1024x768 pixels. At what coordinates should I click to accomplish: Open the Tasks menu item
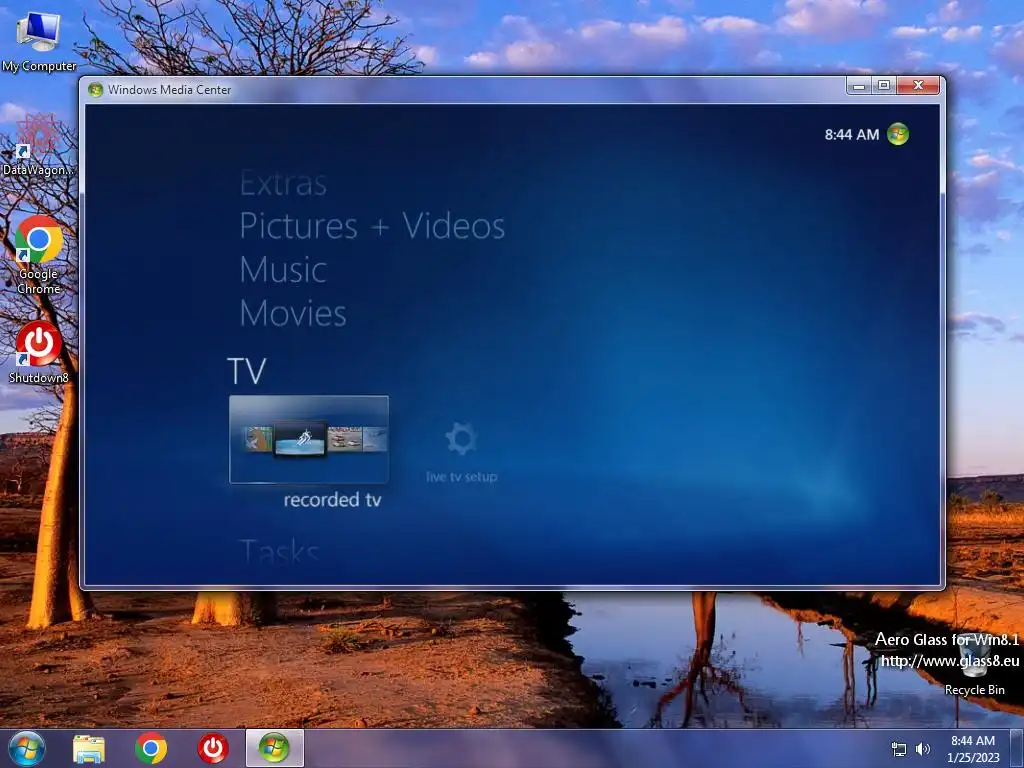(x=280, y=552)
